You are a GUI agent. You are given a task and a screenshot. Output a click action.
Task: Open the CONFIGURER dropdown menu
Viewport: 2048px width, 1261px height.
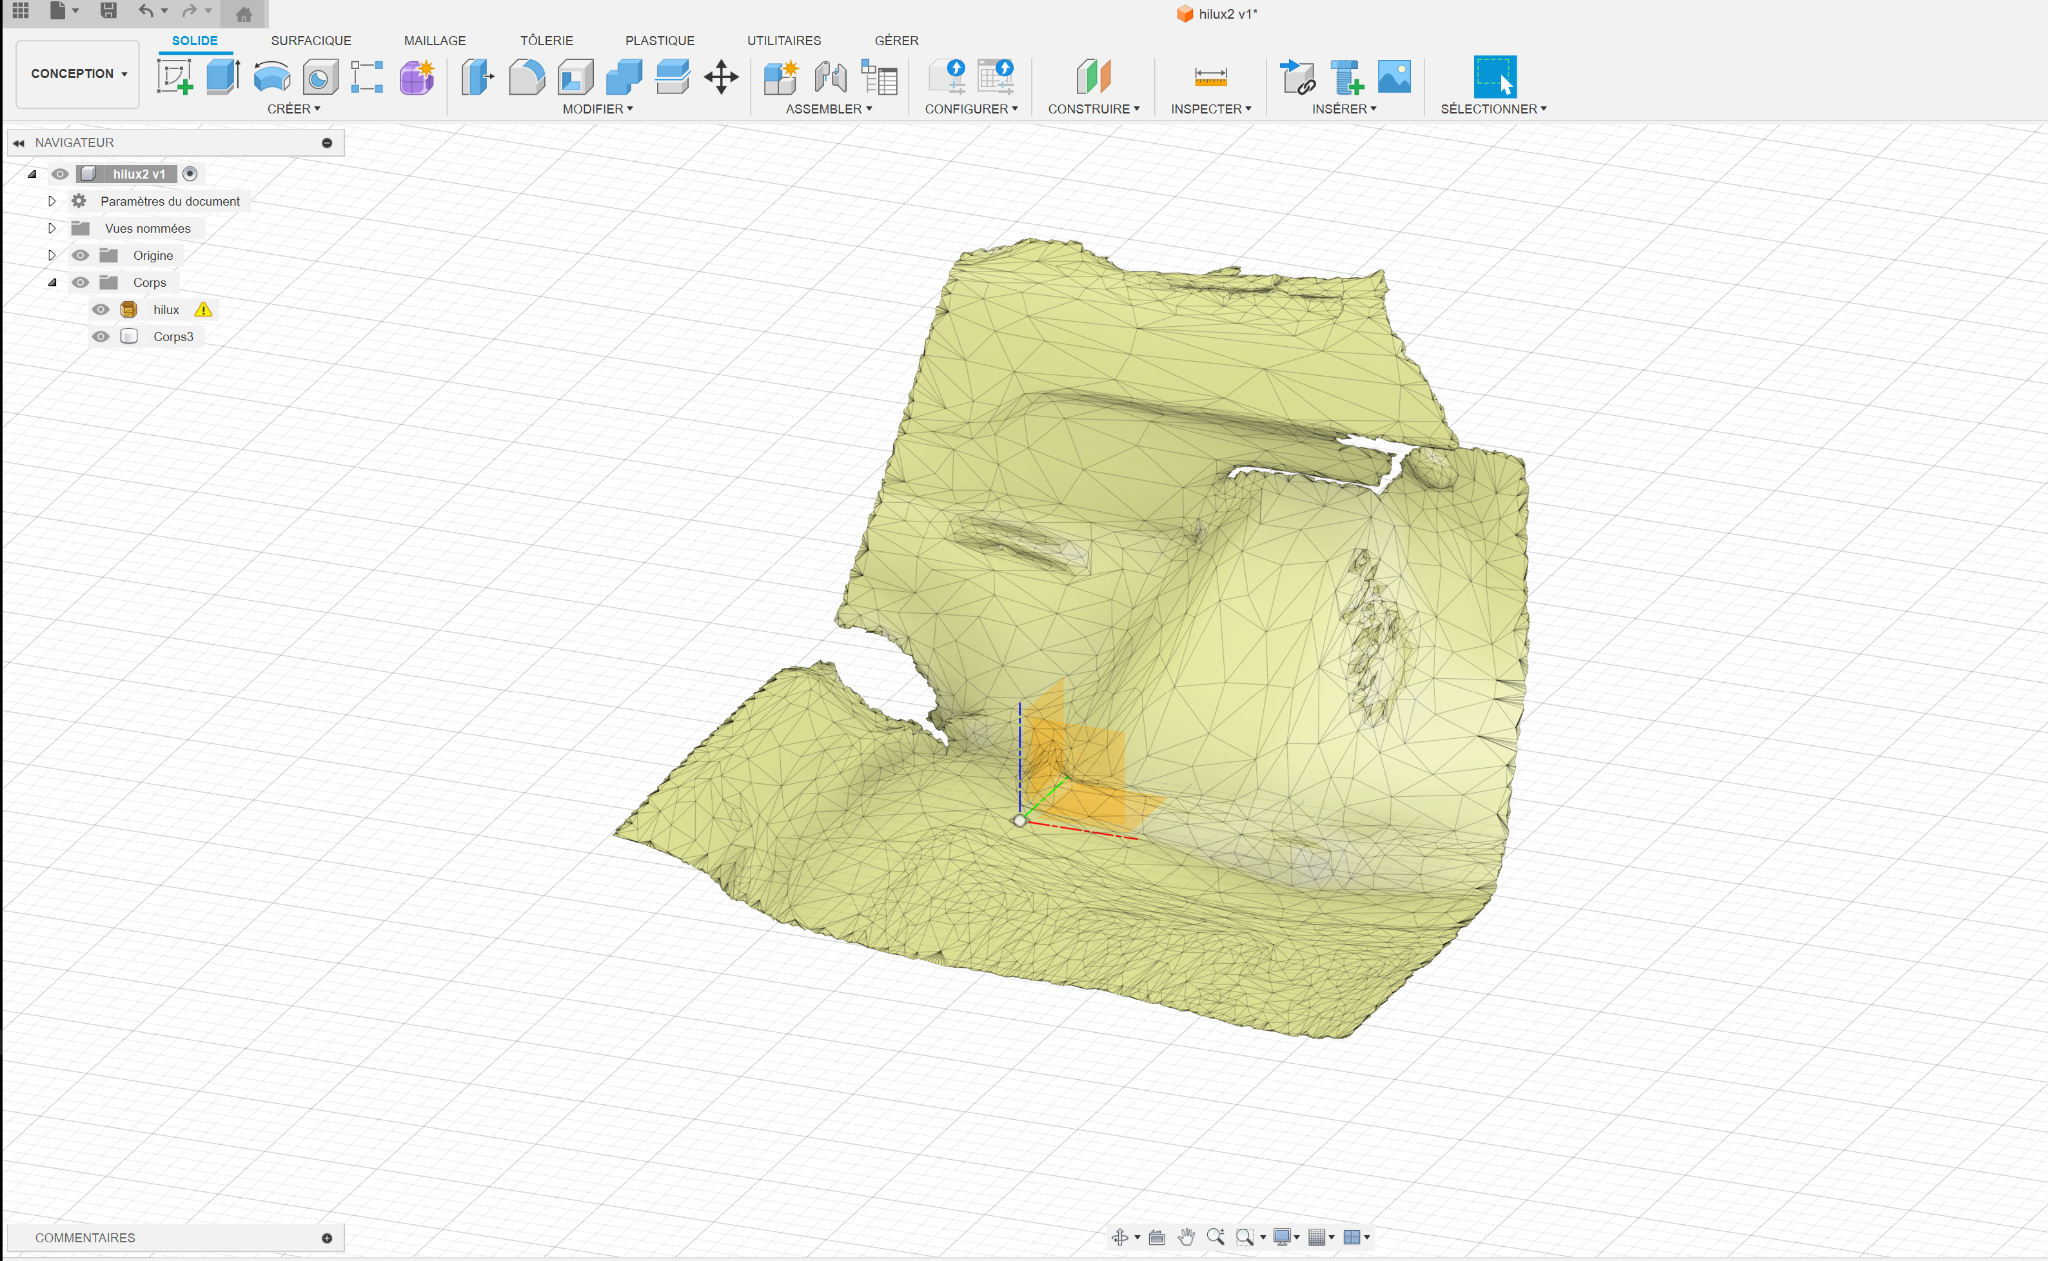pos(971,109)
